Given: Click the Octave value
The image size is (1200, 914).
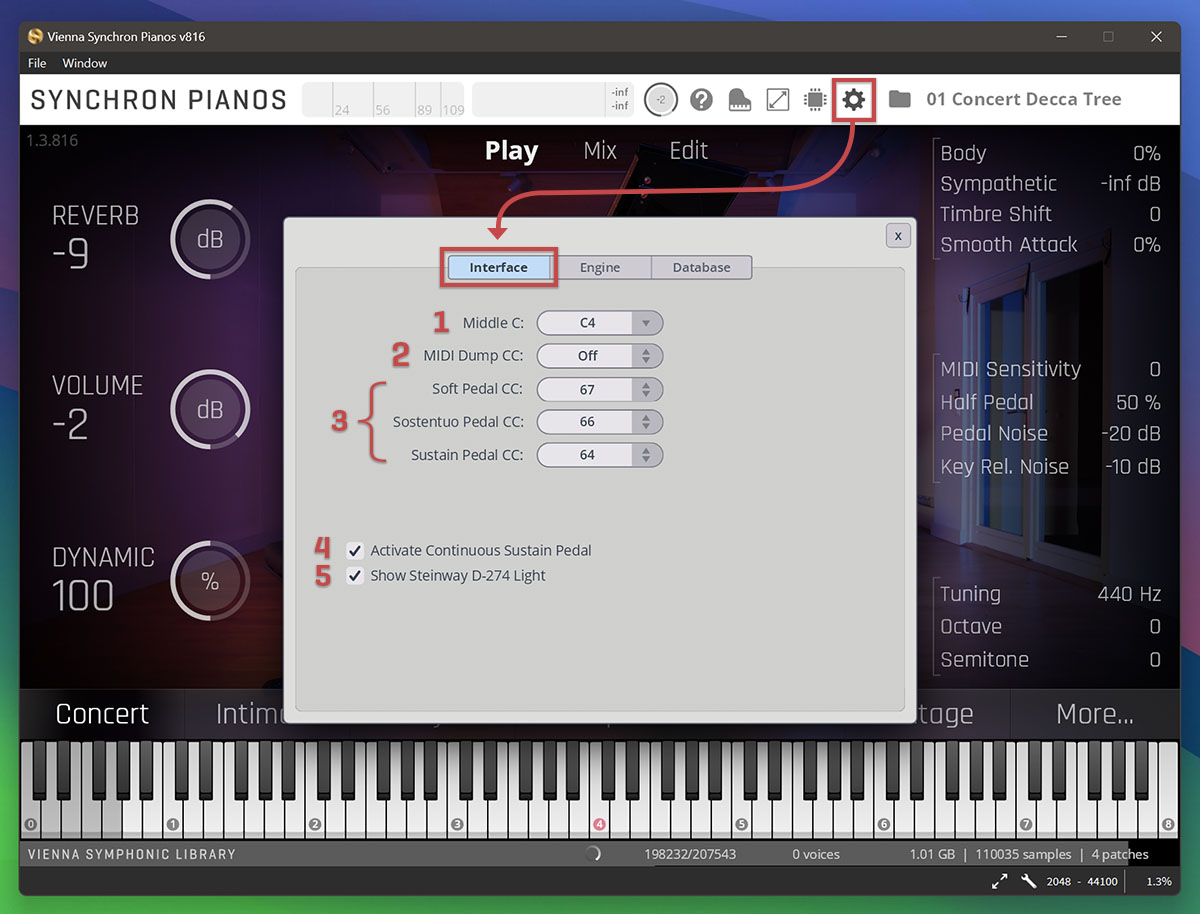Looking at the screenshot, I should tap(1155, 627).
